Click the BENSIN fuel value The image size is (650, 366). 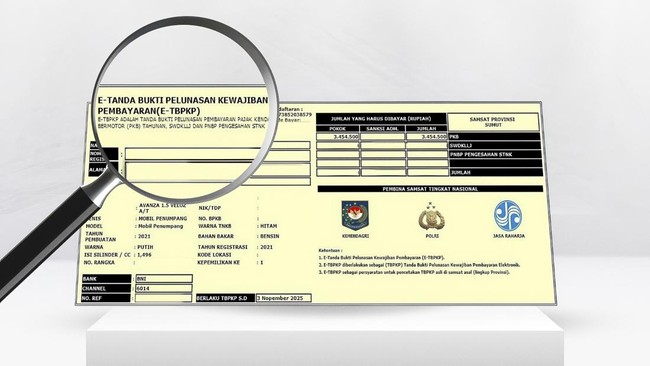270,236
